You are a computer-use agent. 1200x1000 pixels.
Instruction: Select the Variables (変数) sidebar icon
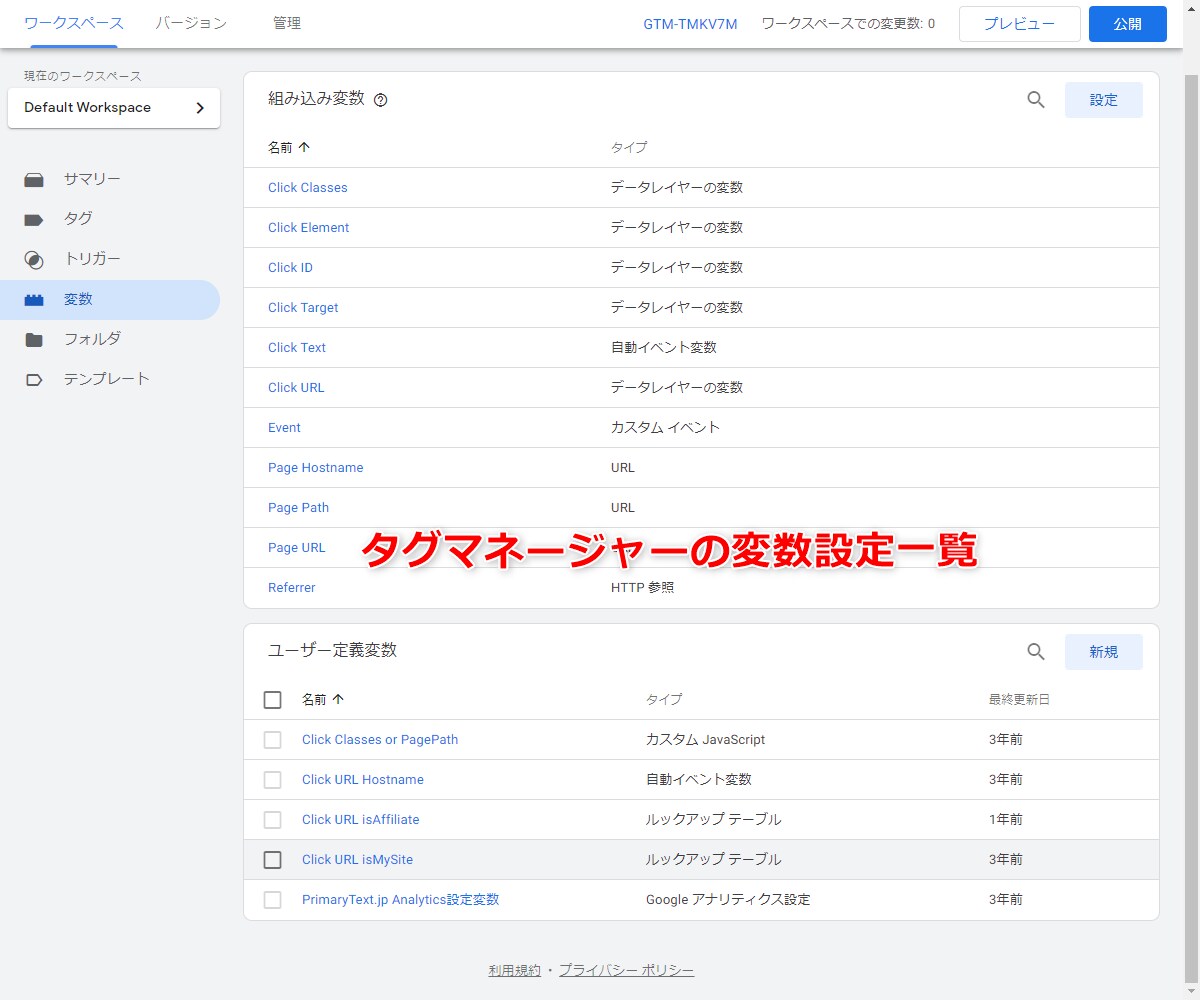point(34,300)
